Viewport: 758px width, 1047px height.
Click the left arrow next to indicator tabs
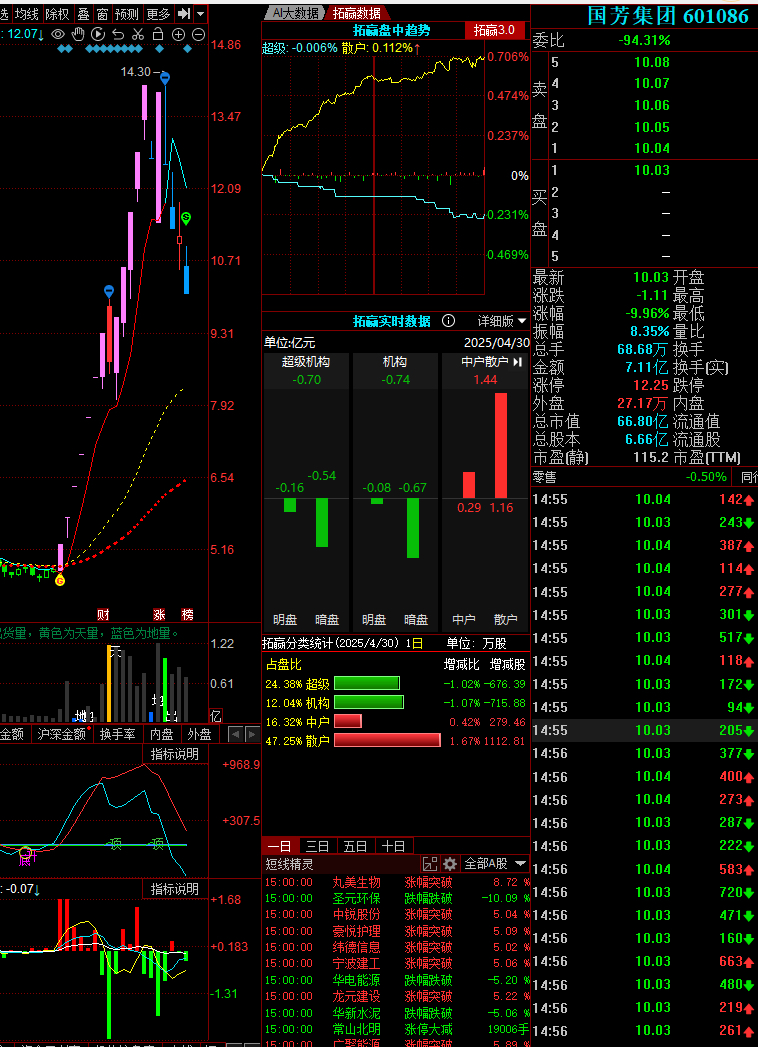pyautogui.click(x=236, y=735)
